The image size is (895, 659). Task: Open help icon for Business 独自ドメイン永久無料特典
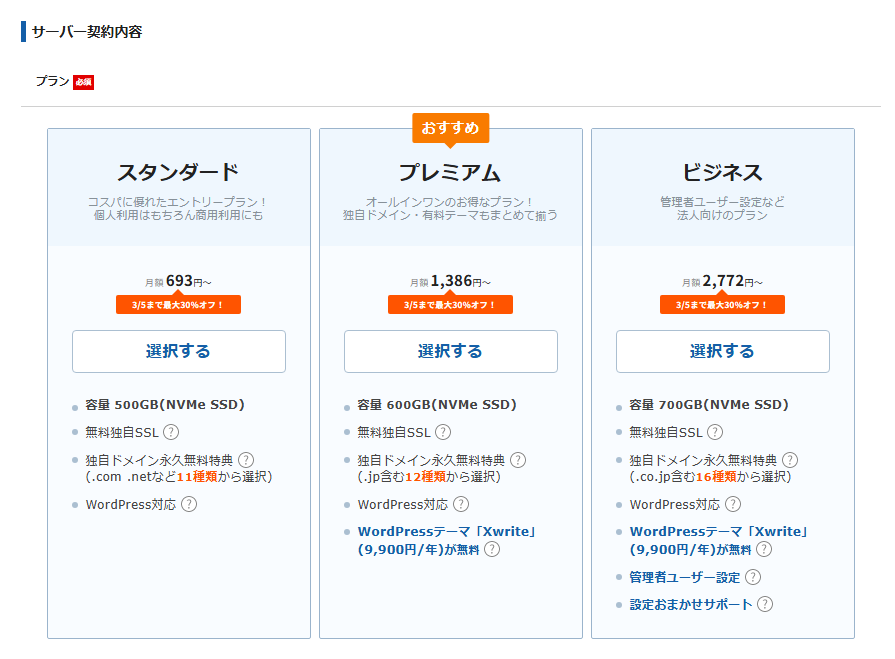(790, 460)
